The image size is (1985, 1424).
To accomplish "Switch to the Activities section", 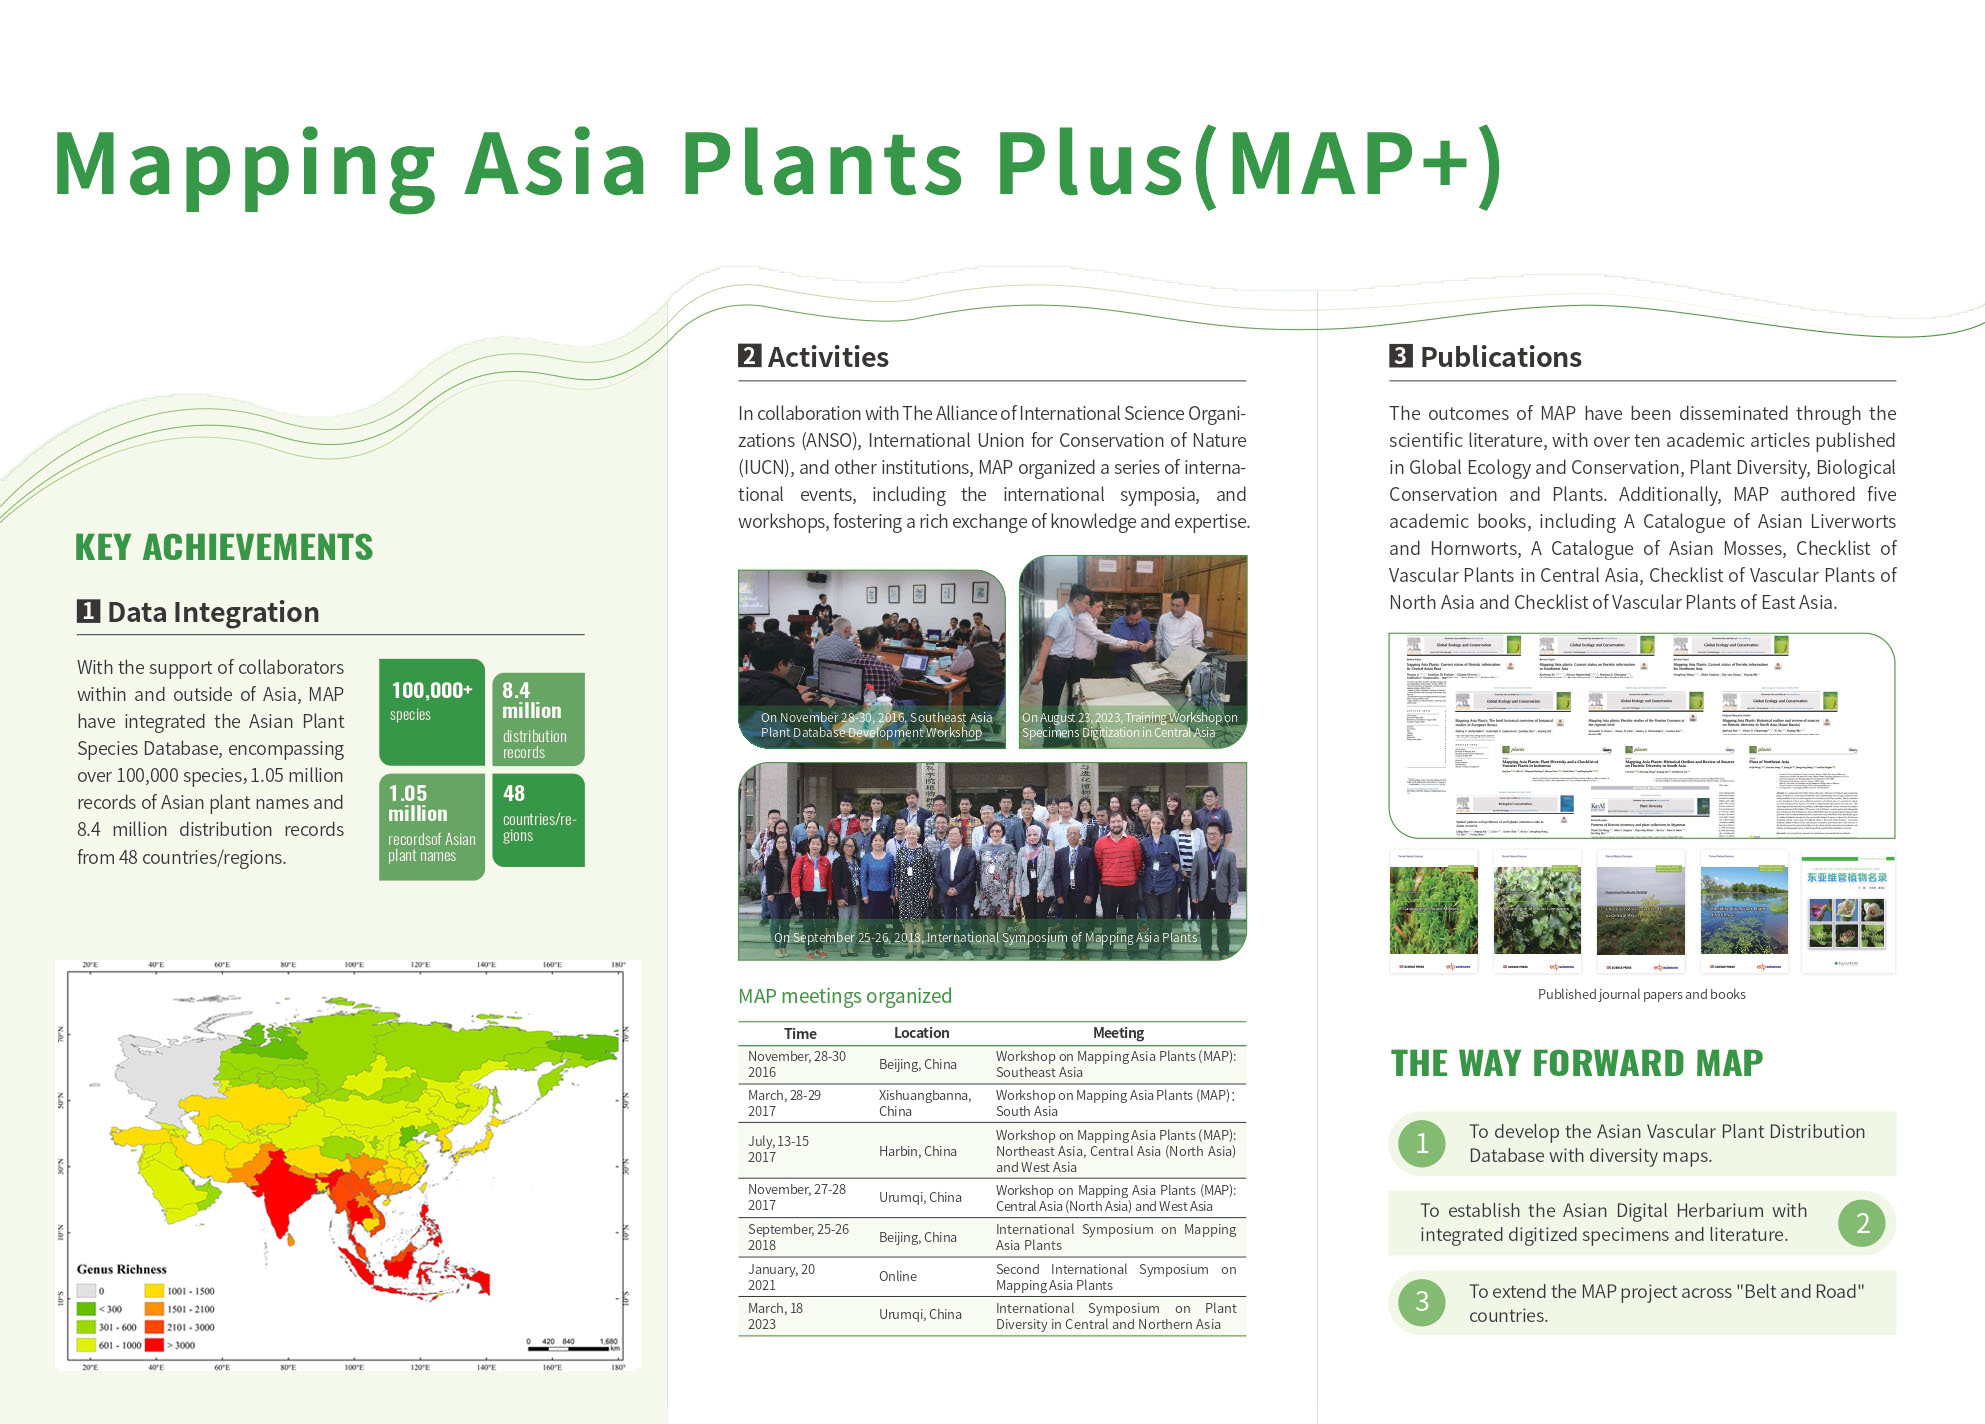I will coord(826,356).
